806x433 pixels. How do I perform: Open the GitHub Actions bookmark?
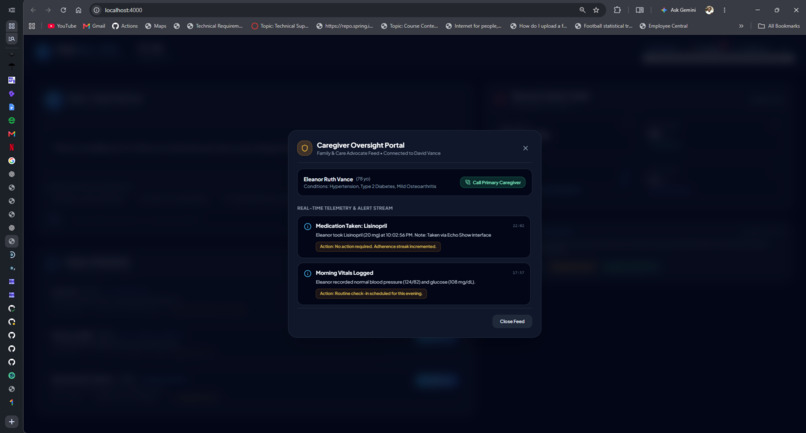pyautogui.click(x=125, y=26)
